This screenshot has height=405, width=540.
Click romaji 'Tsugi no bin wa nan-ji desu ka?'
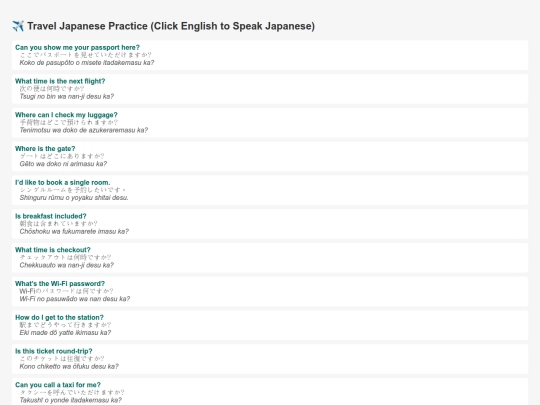66,96
